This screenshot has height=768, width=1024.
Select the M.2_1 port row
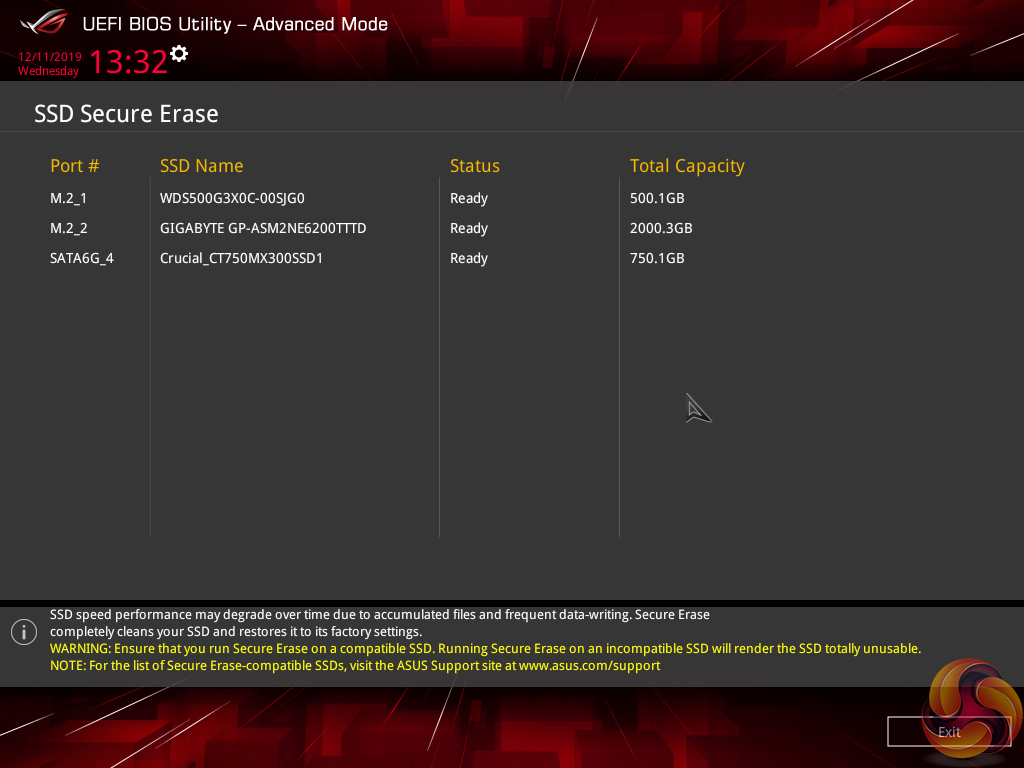point(69,198)
